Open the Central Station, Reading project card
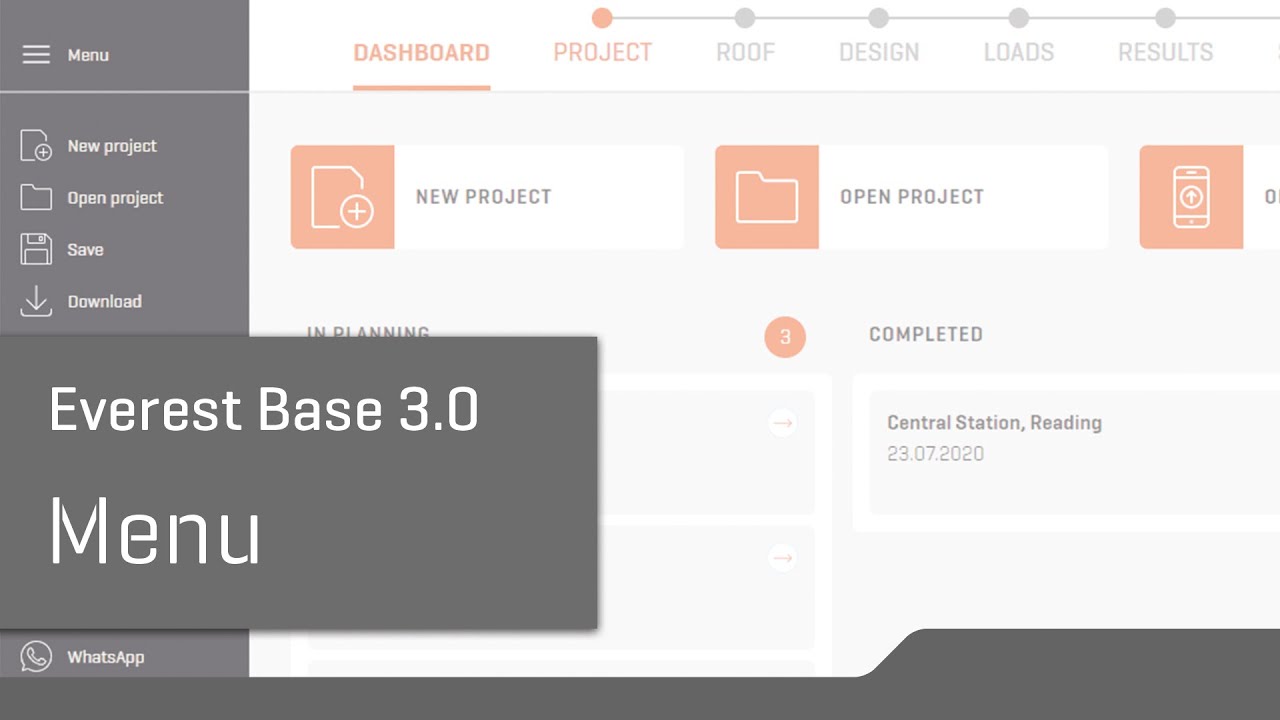Screen dimensions: 1280x720 (x=1075, y=453)
